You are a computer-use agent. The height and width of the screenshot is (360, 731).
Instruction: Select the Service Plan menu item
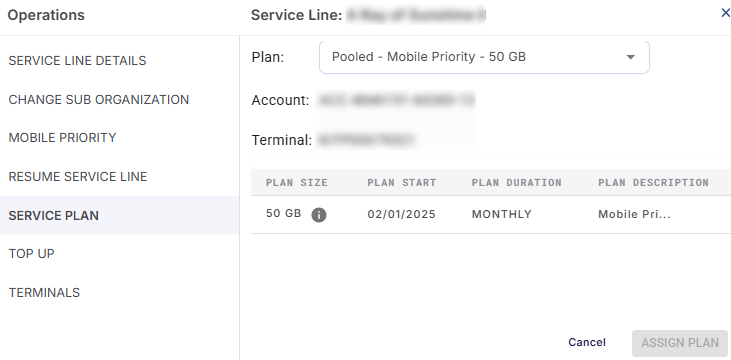pyautogui.click(x=119, y=215)
